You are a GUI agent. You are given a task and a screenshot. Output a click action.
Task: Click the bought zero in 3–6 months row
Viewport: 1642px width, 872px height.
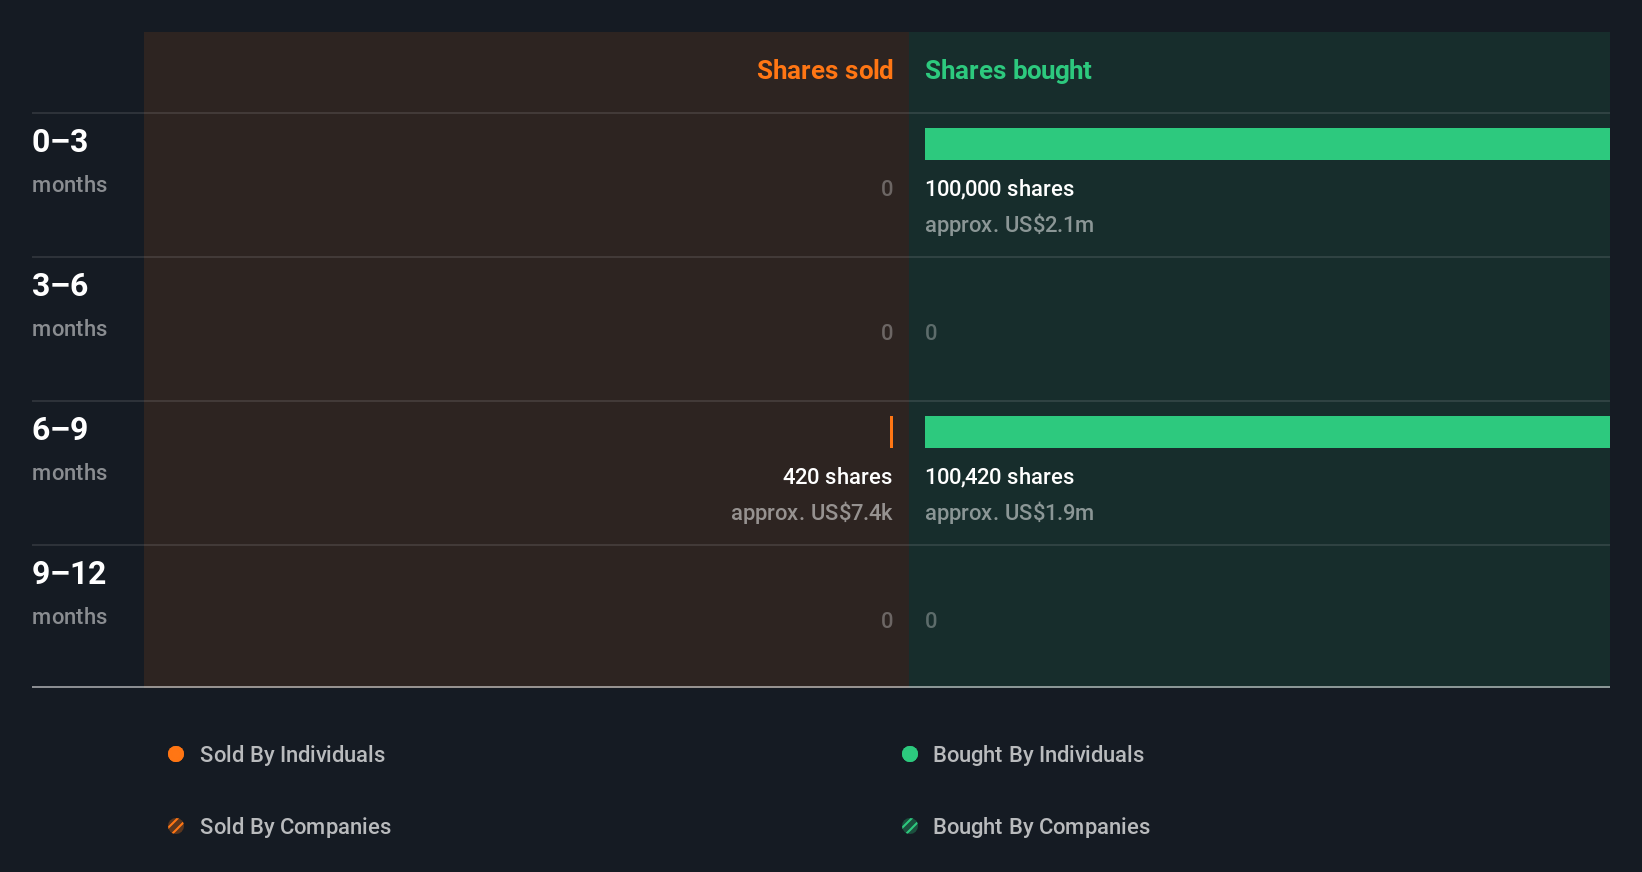931,332
